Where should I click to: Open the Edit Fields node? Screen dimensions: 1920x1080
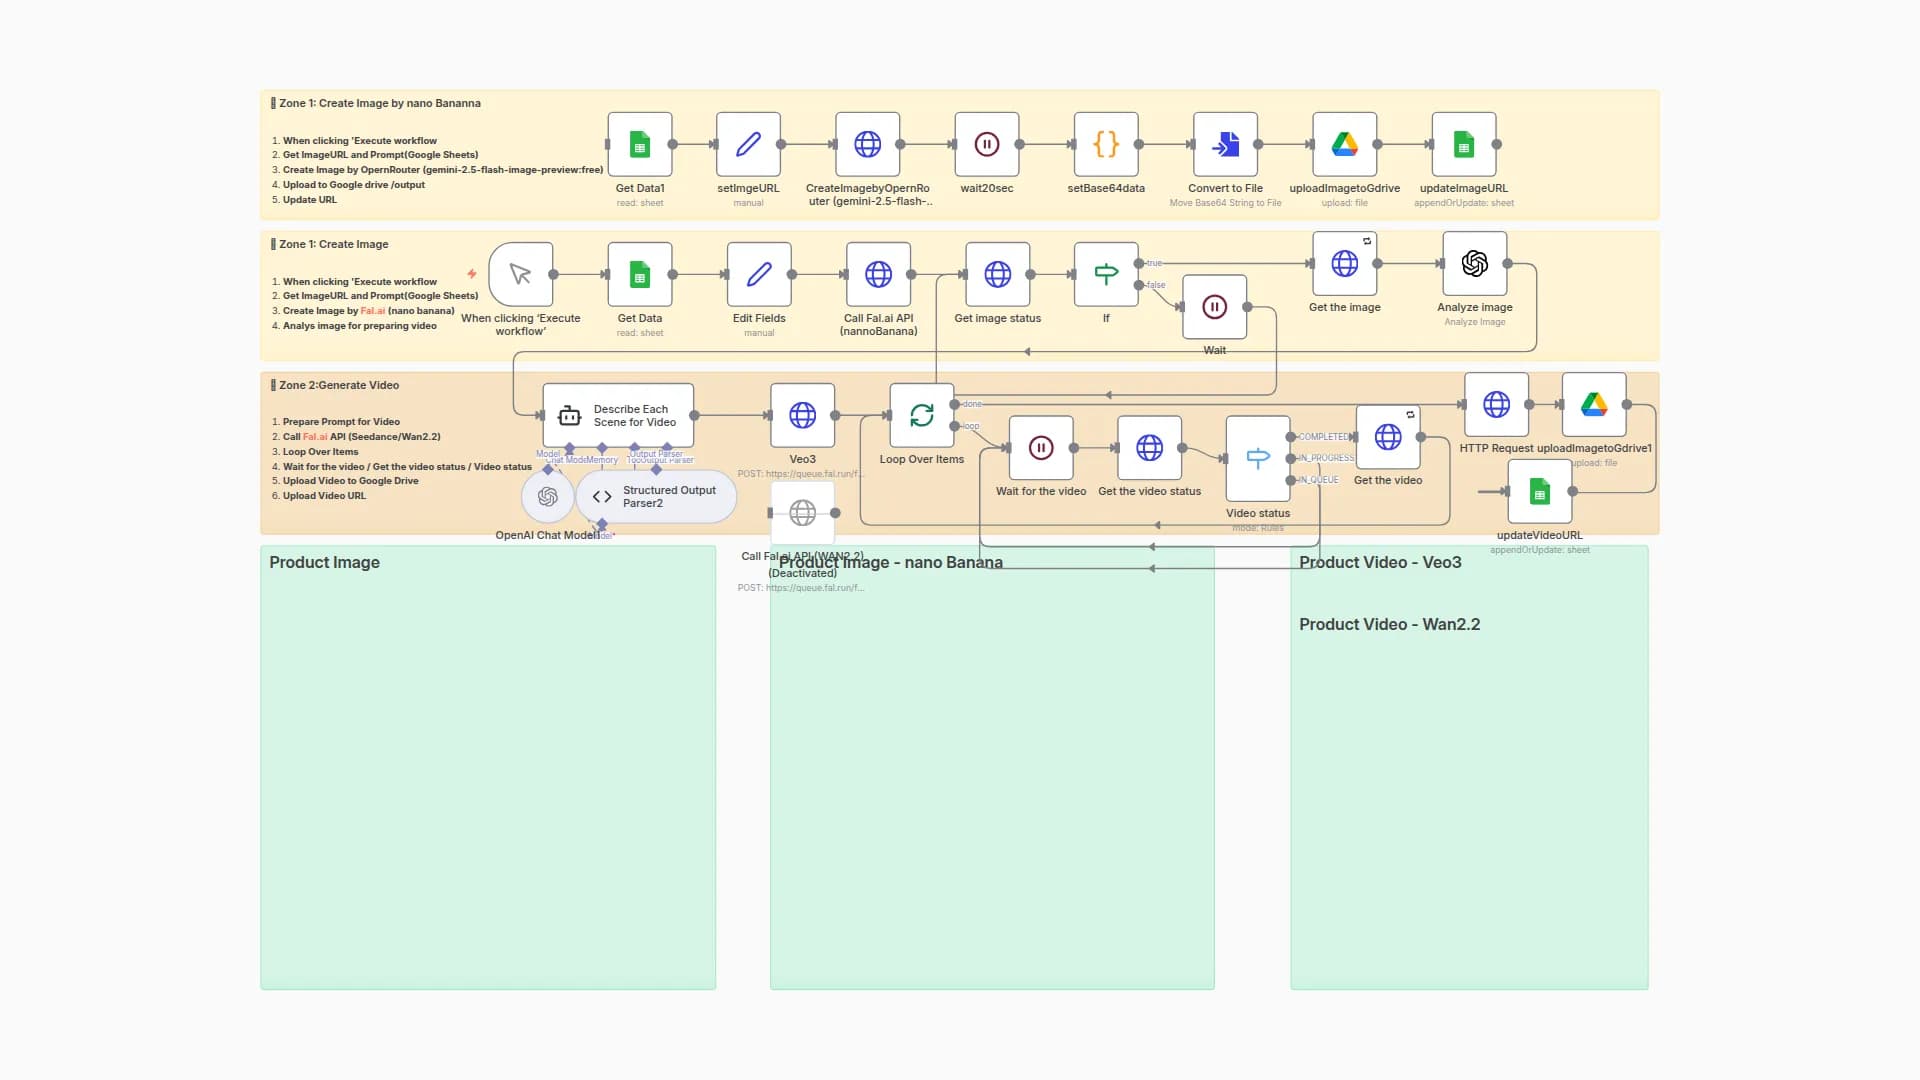click(x=759, y=273)
